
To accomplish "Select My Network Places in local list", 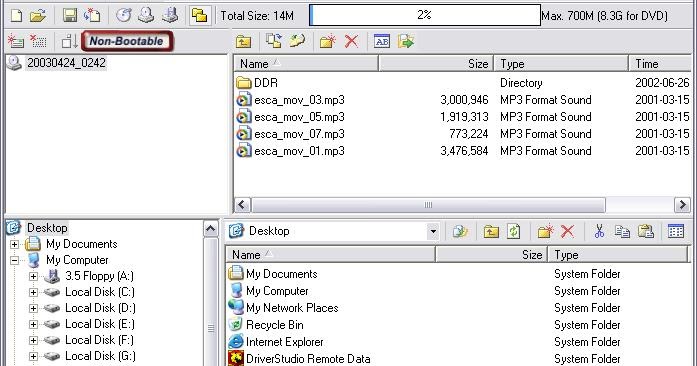I will (292, 308).
